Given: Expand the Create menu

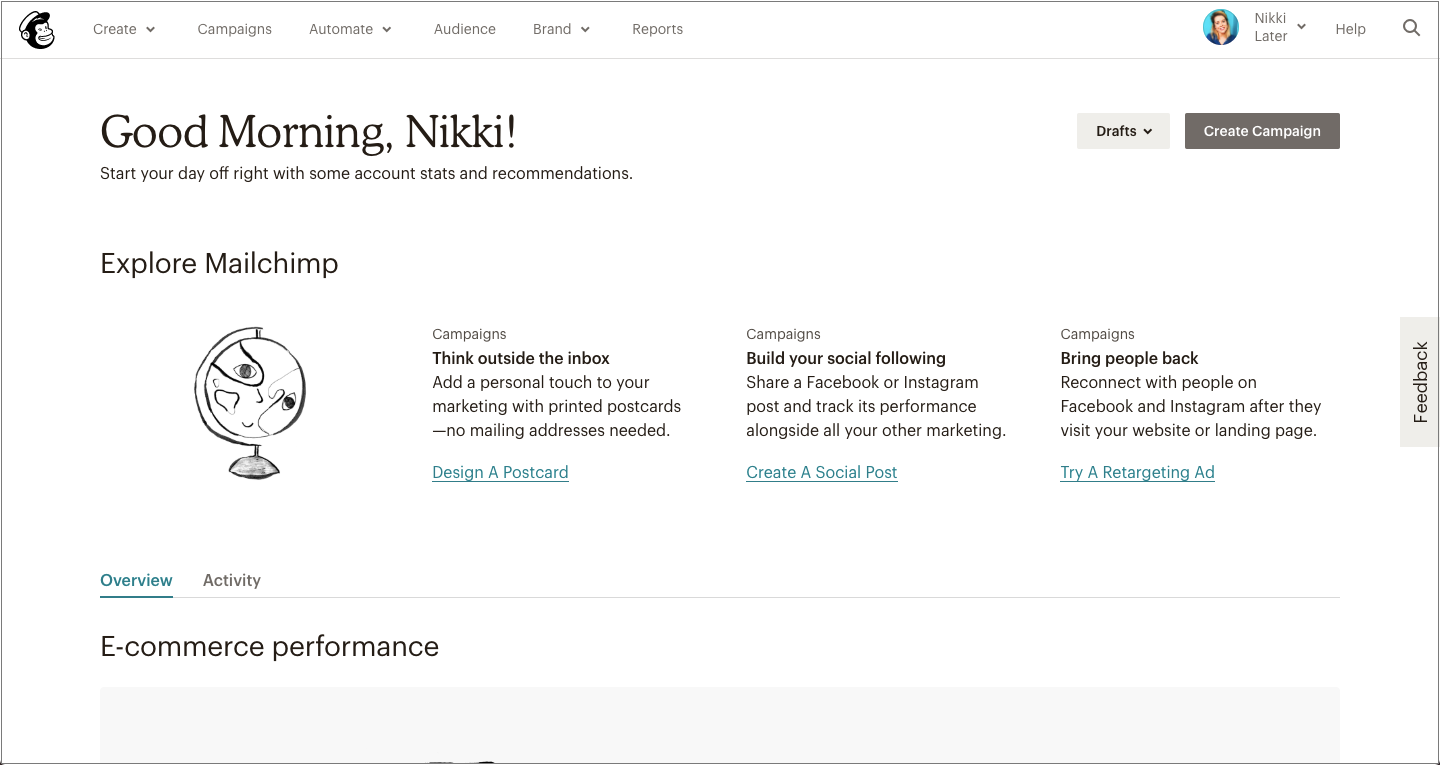Looking at the screenshot, I should click(125, 29).
